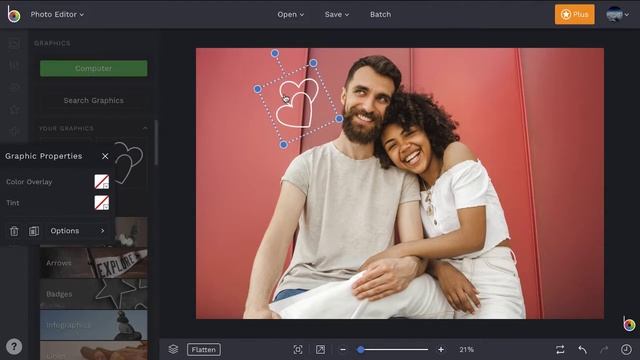
Task: Delete the graphic with the trash icon
Action: click(14, 231)
